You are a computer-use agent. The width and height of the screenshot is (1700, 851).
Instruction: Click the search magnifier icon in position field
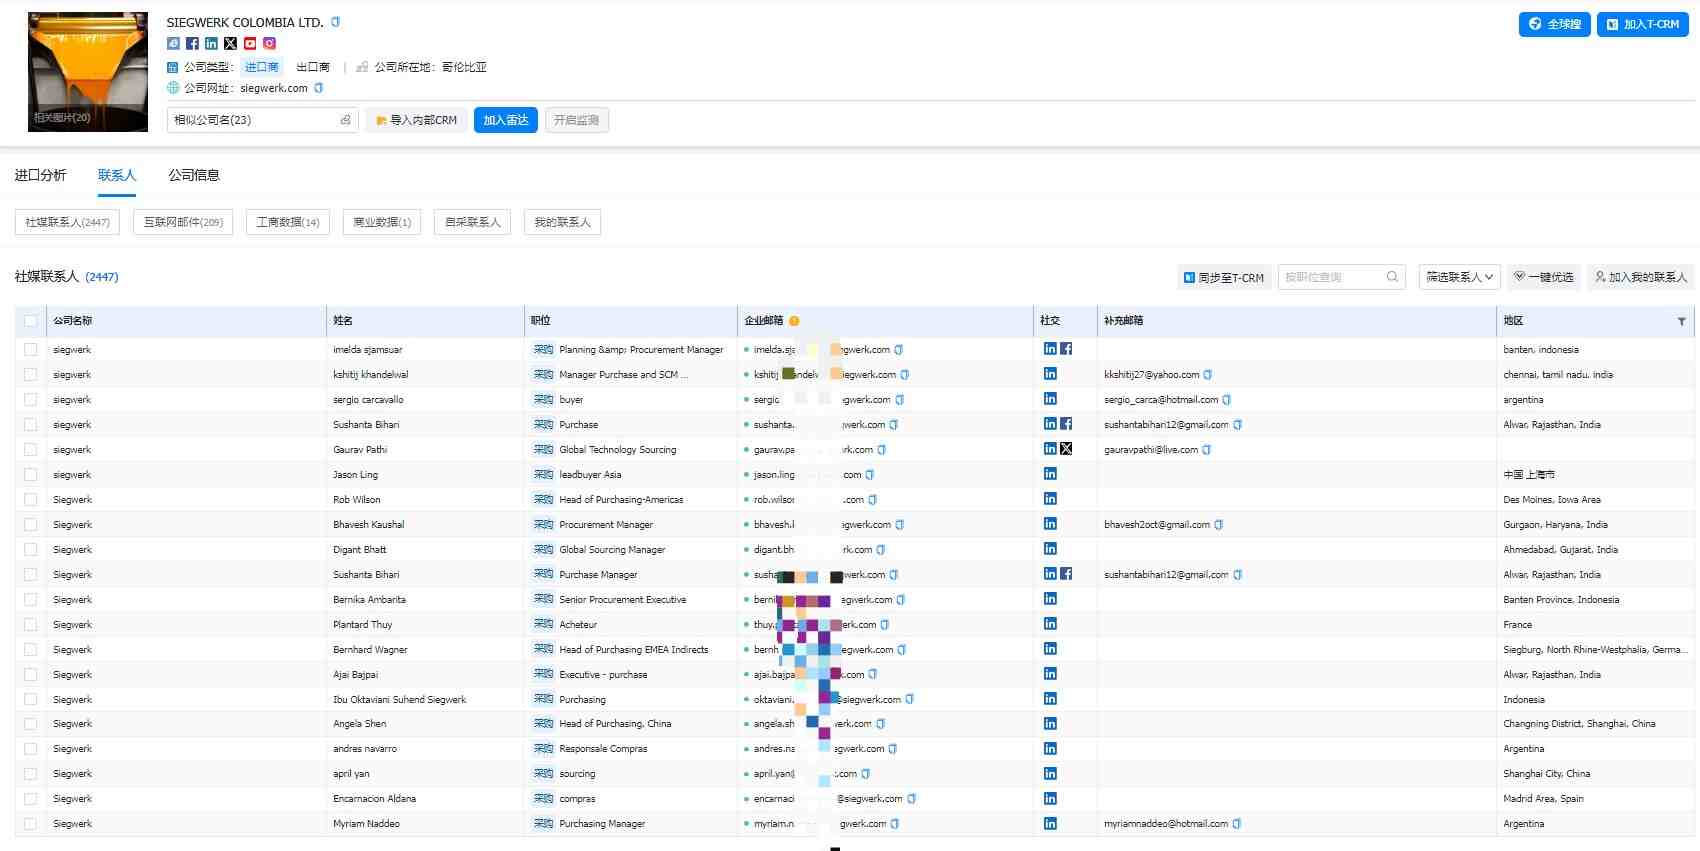1392,277
